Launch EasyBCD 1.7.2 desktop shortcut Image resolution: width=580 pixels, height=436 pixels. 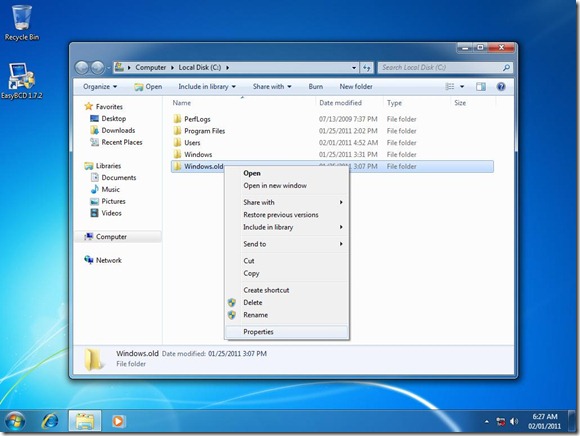pos(21,81)
